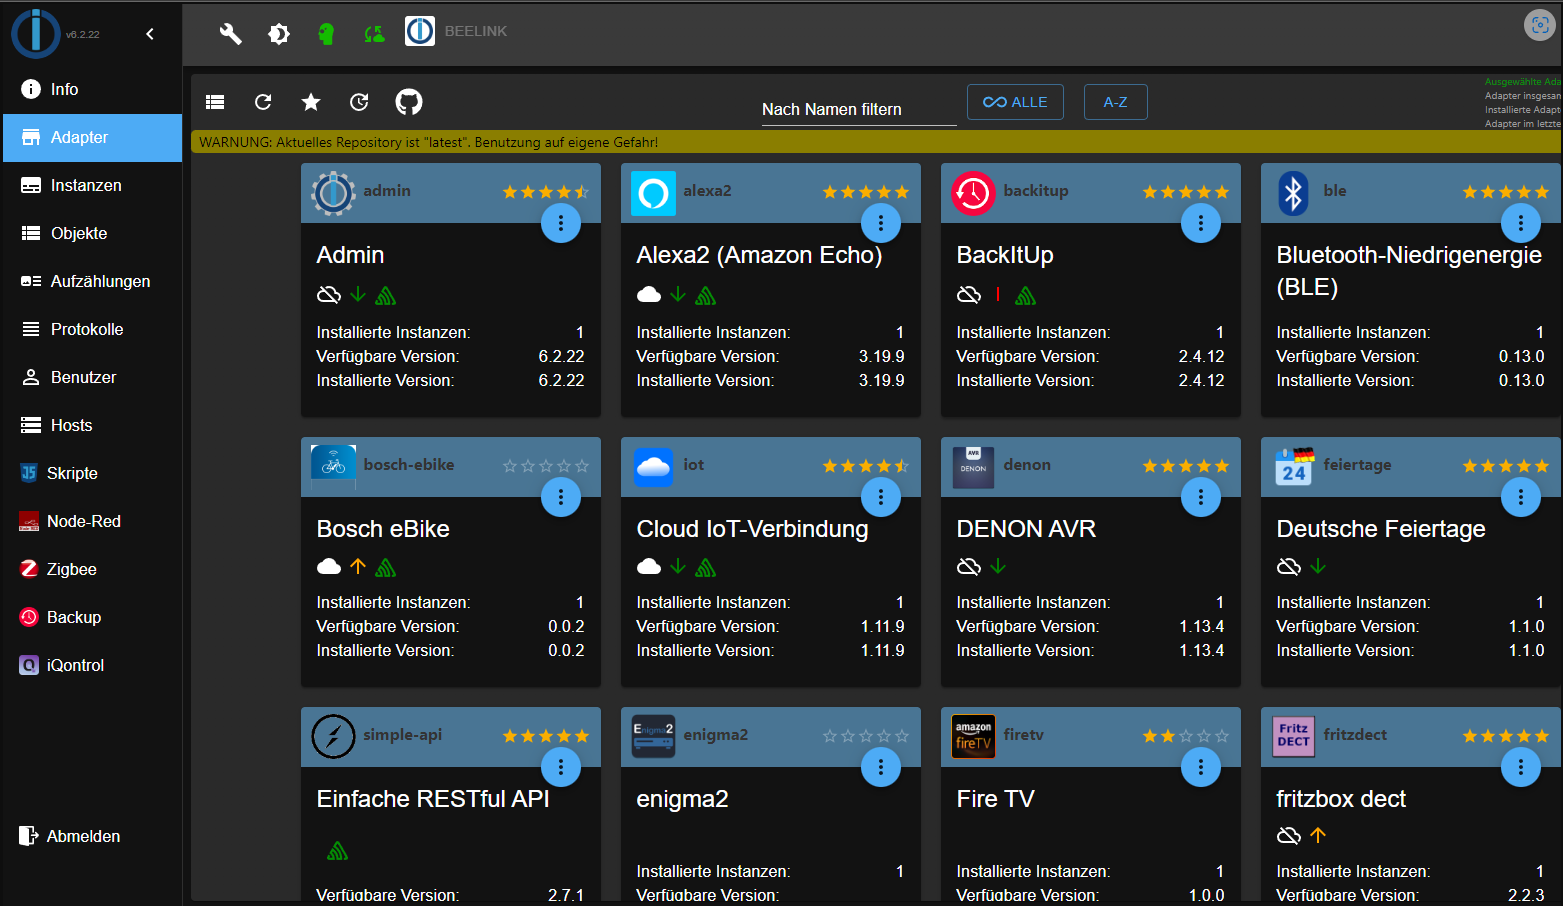Click Abmelden to log out
The width and height of the screenshot is (1563, 906).
click(x=91, y=836)
